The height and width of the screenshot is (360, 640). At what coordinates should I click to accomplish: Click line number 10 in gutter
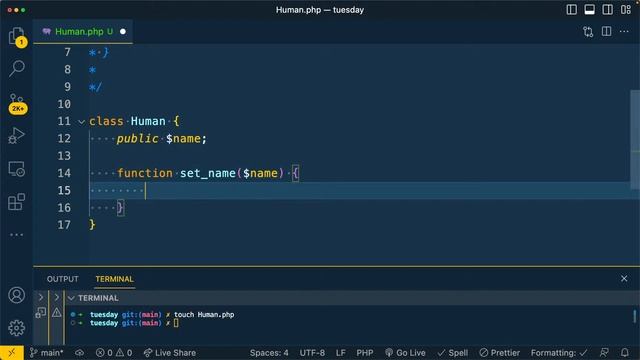[x=64, y=104]
